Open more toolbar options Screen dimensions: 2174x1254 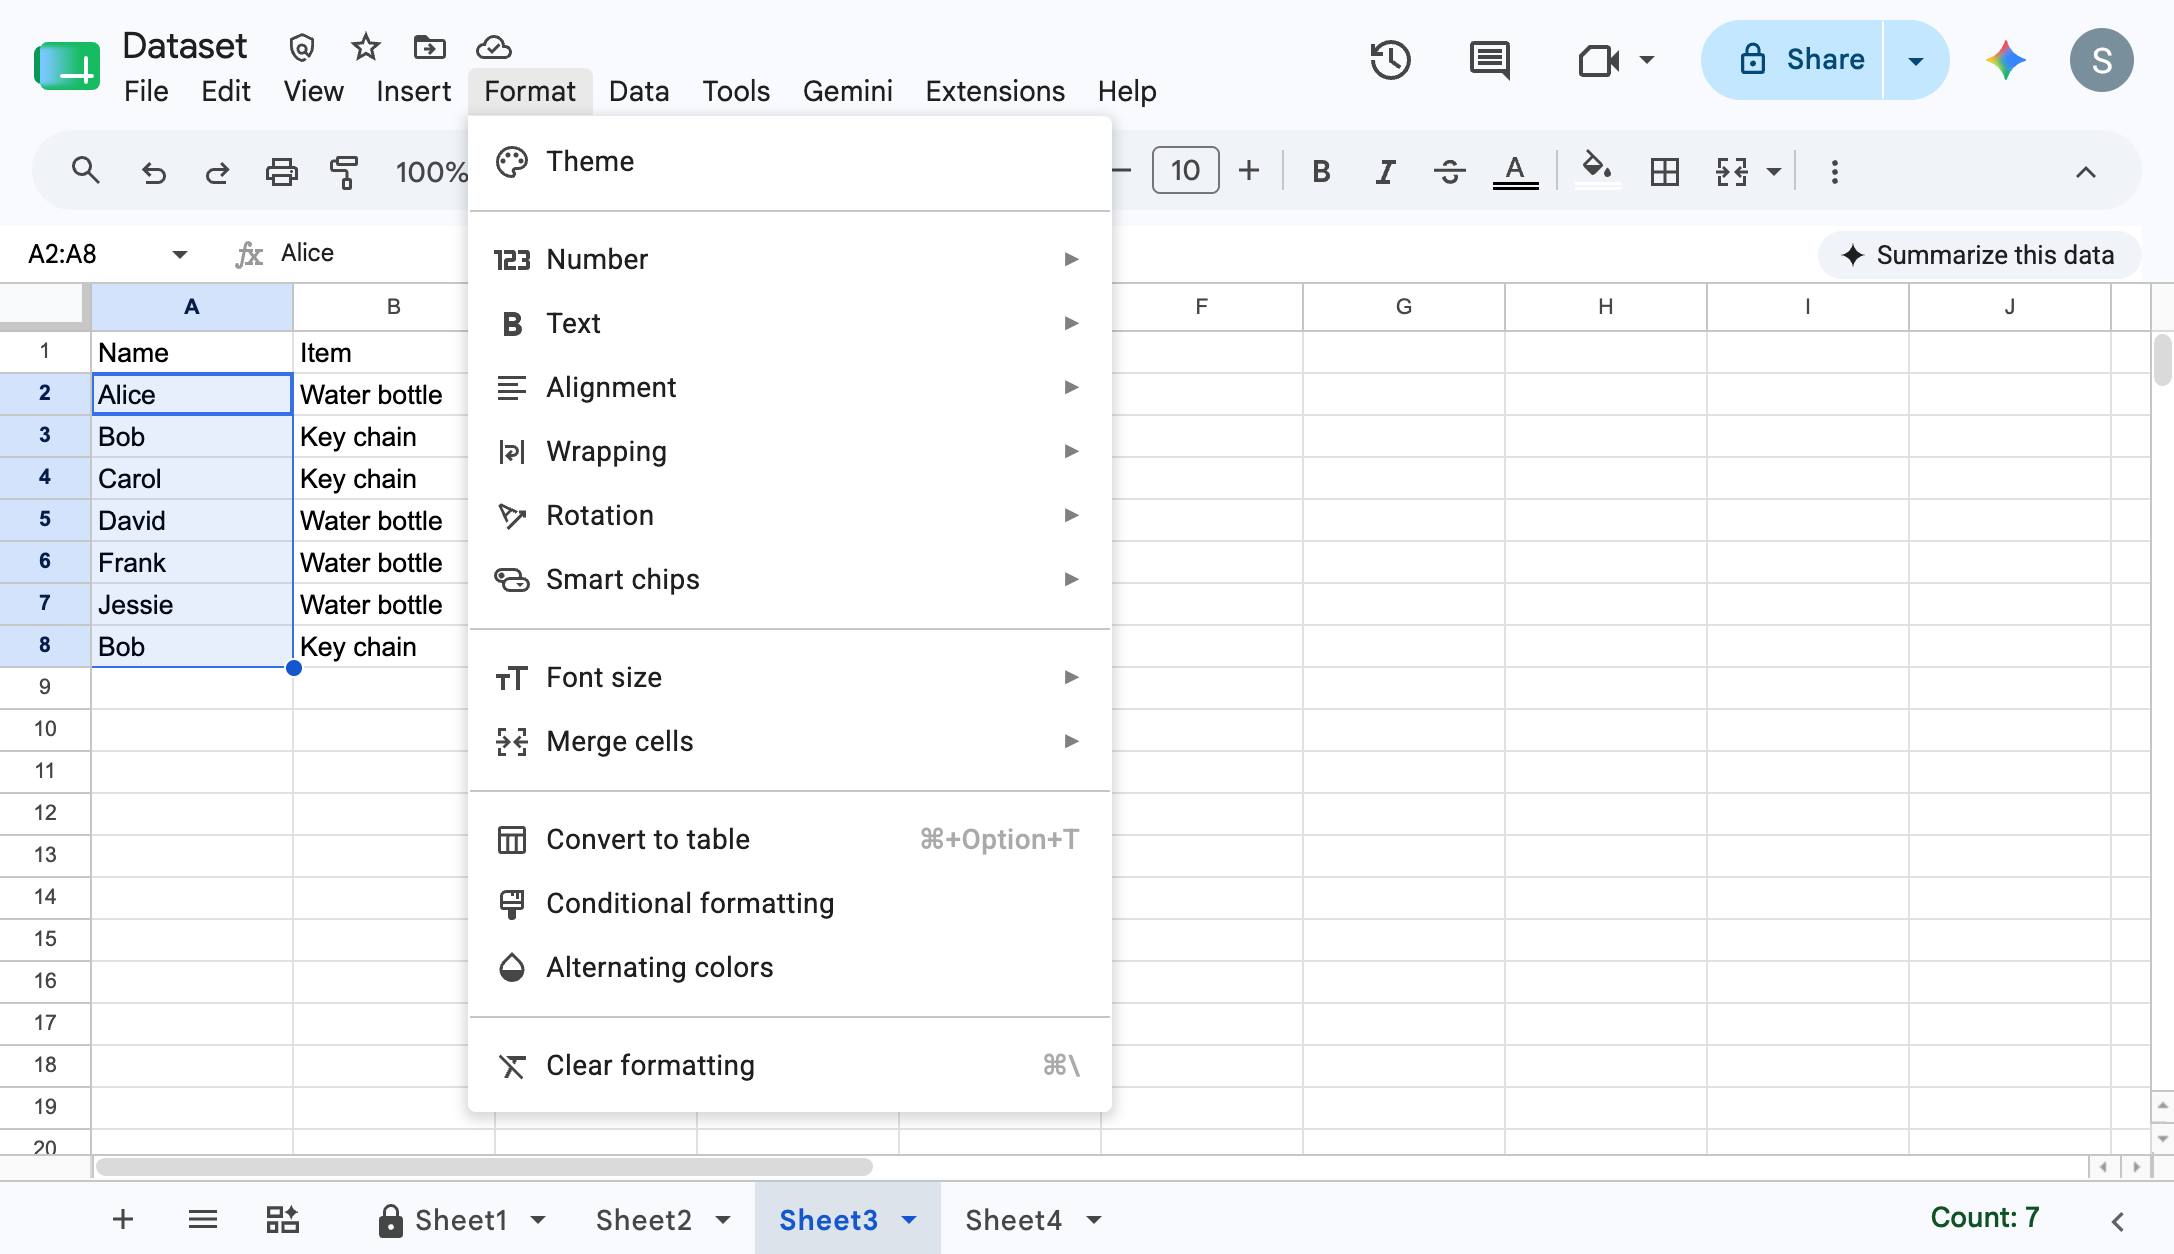pos(1834,172)
